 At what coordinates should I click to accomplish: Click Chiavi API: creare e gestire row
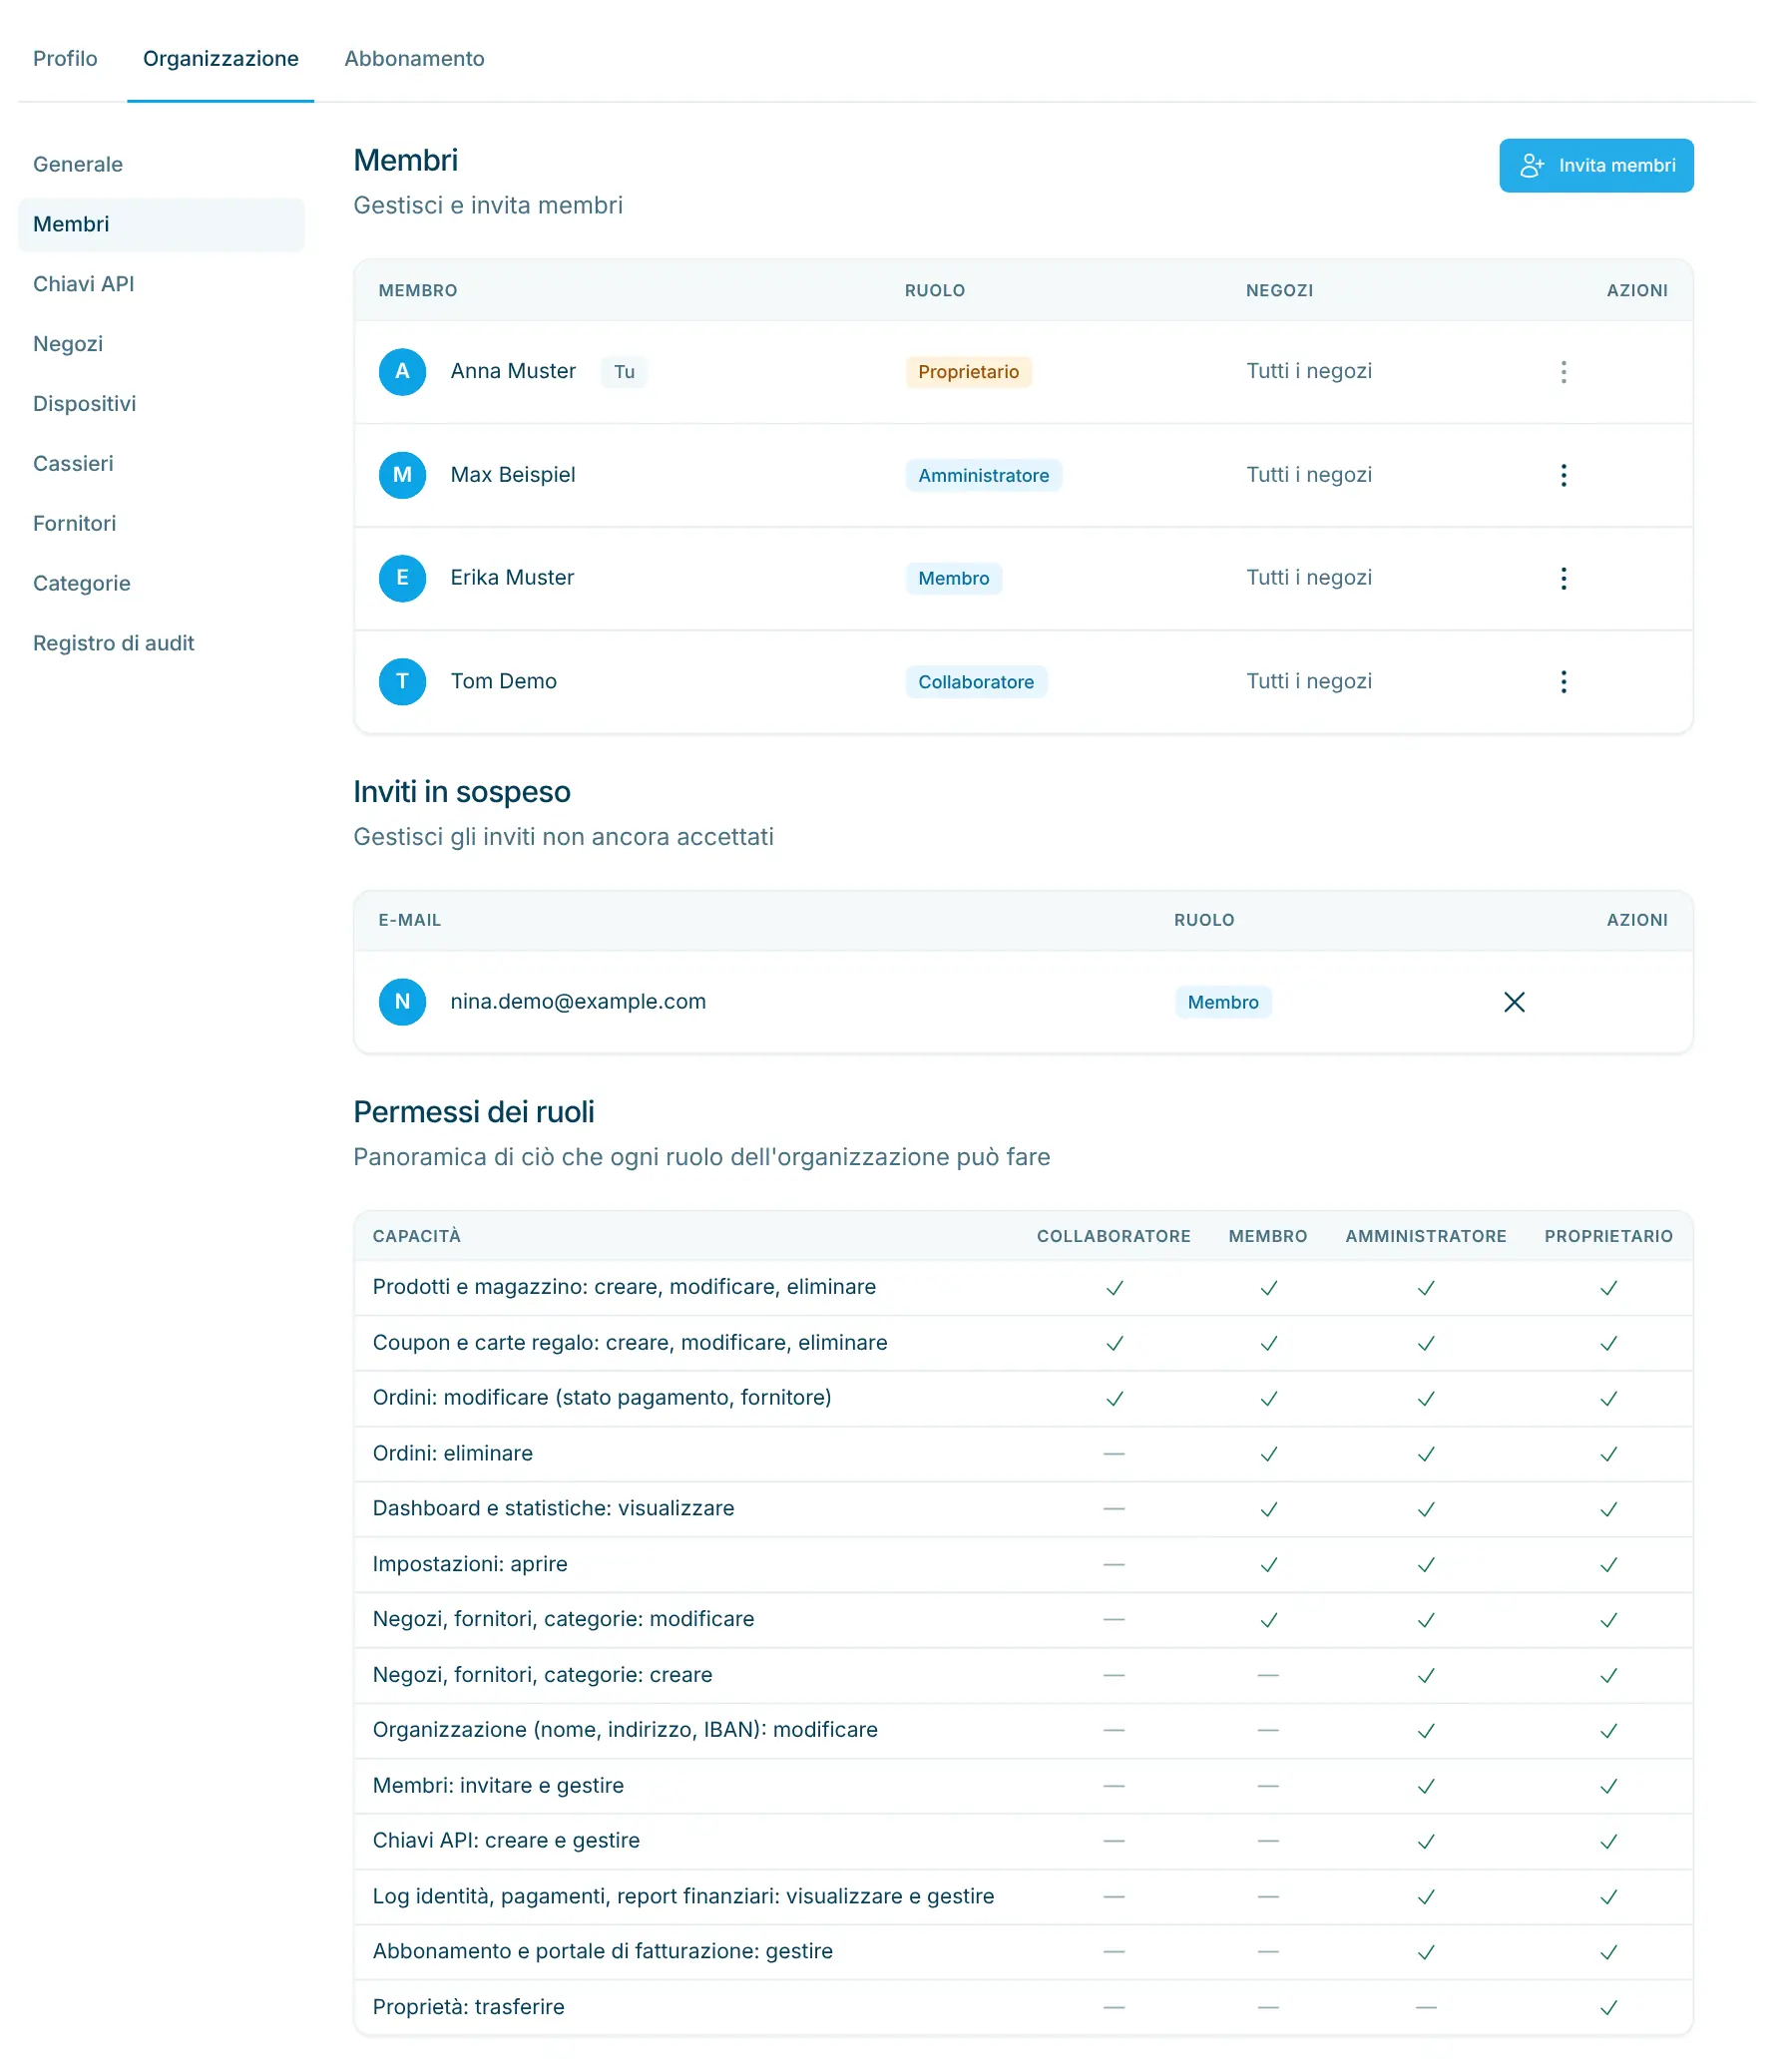[x=1023, y=1841]
